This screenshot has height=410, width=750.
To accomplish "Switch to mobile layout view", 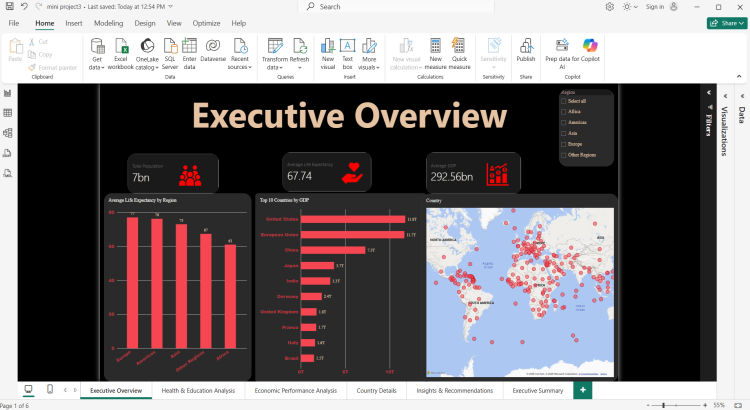I will click(50, 390).
